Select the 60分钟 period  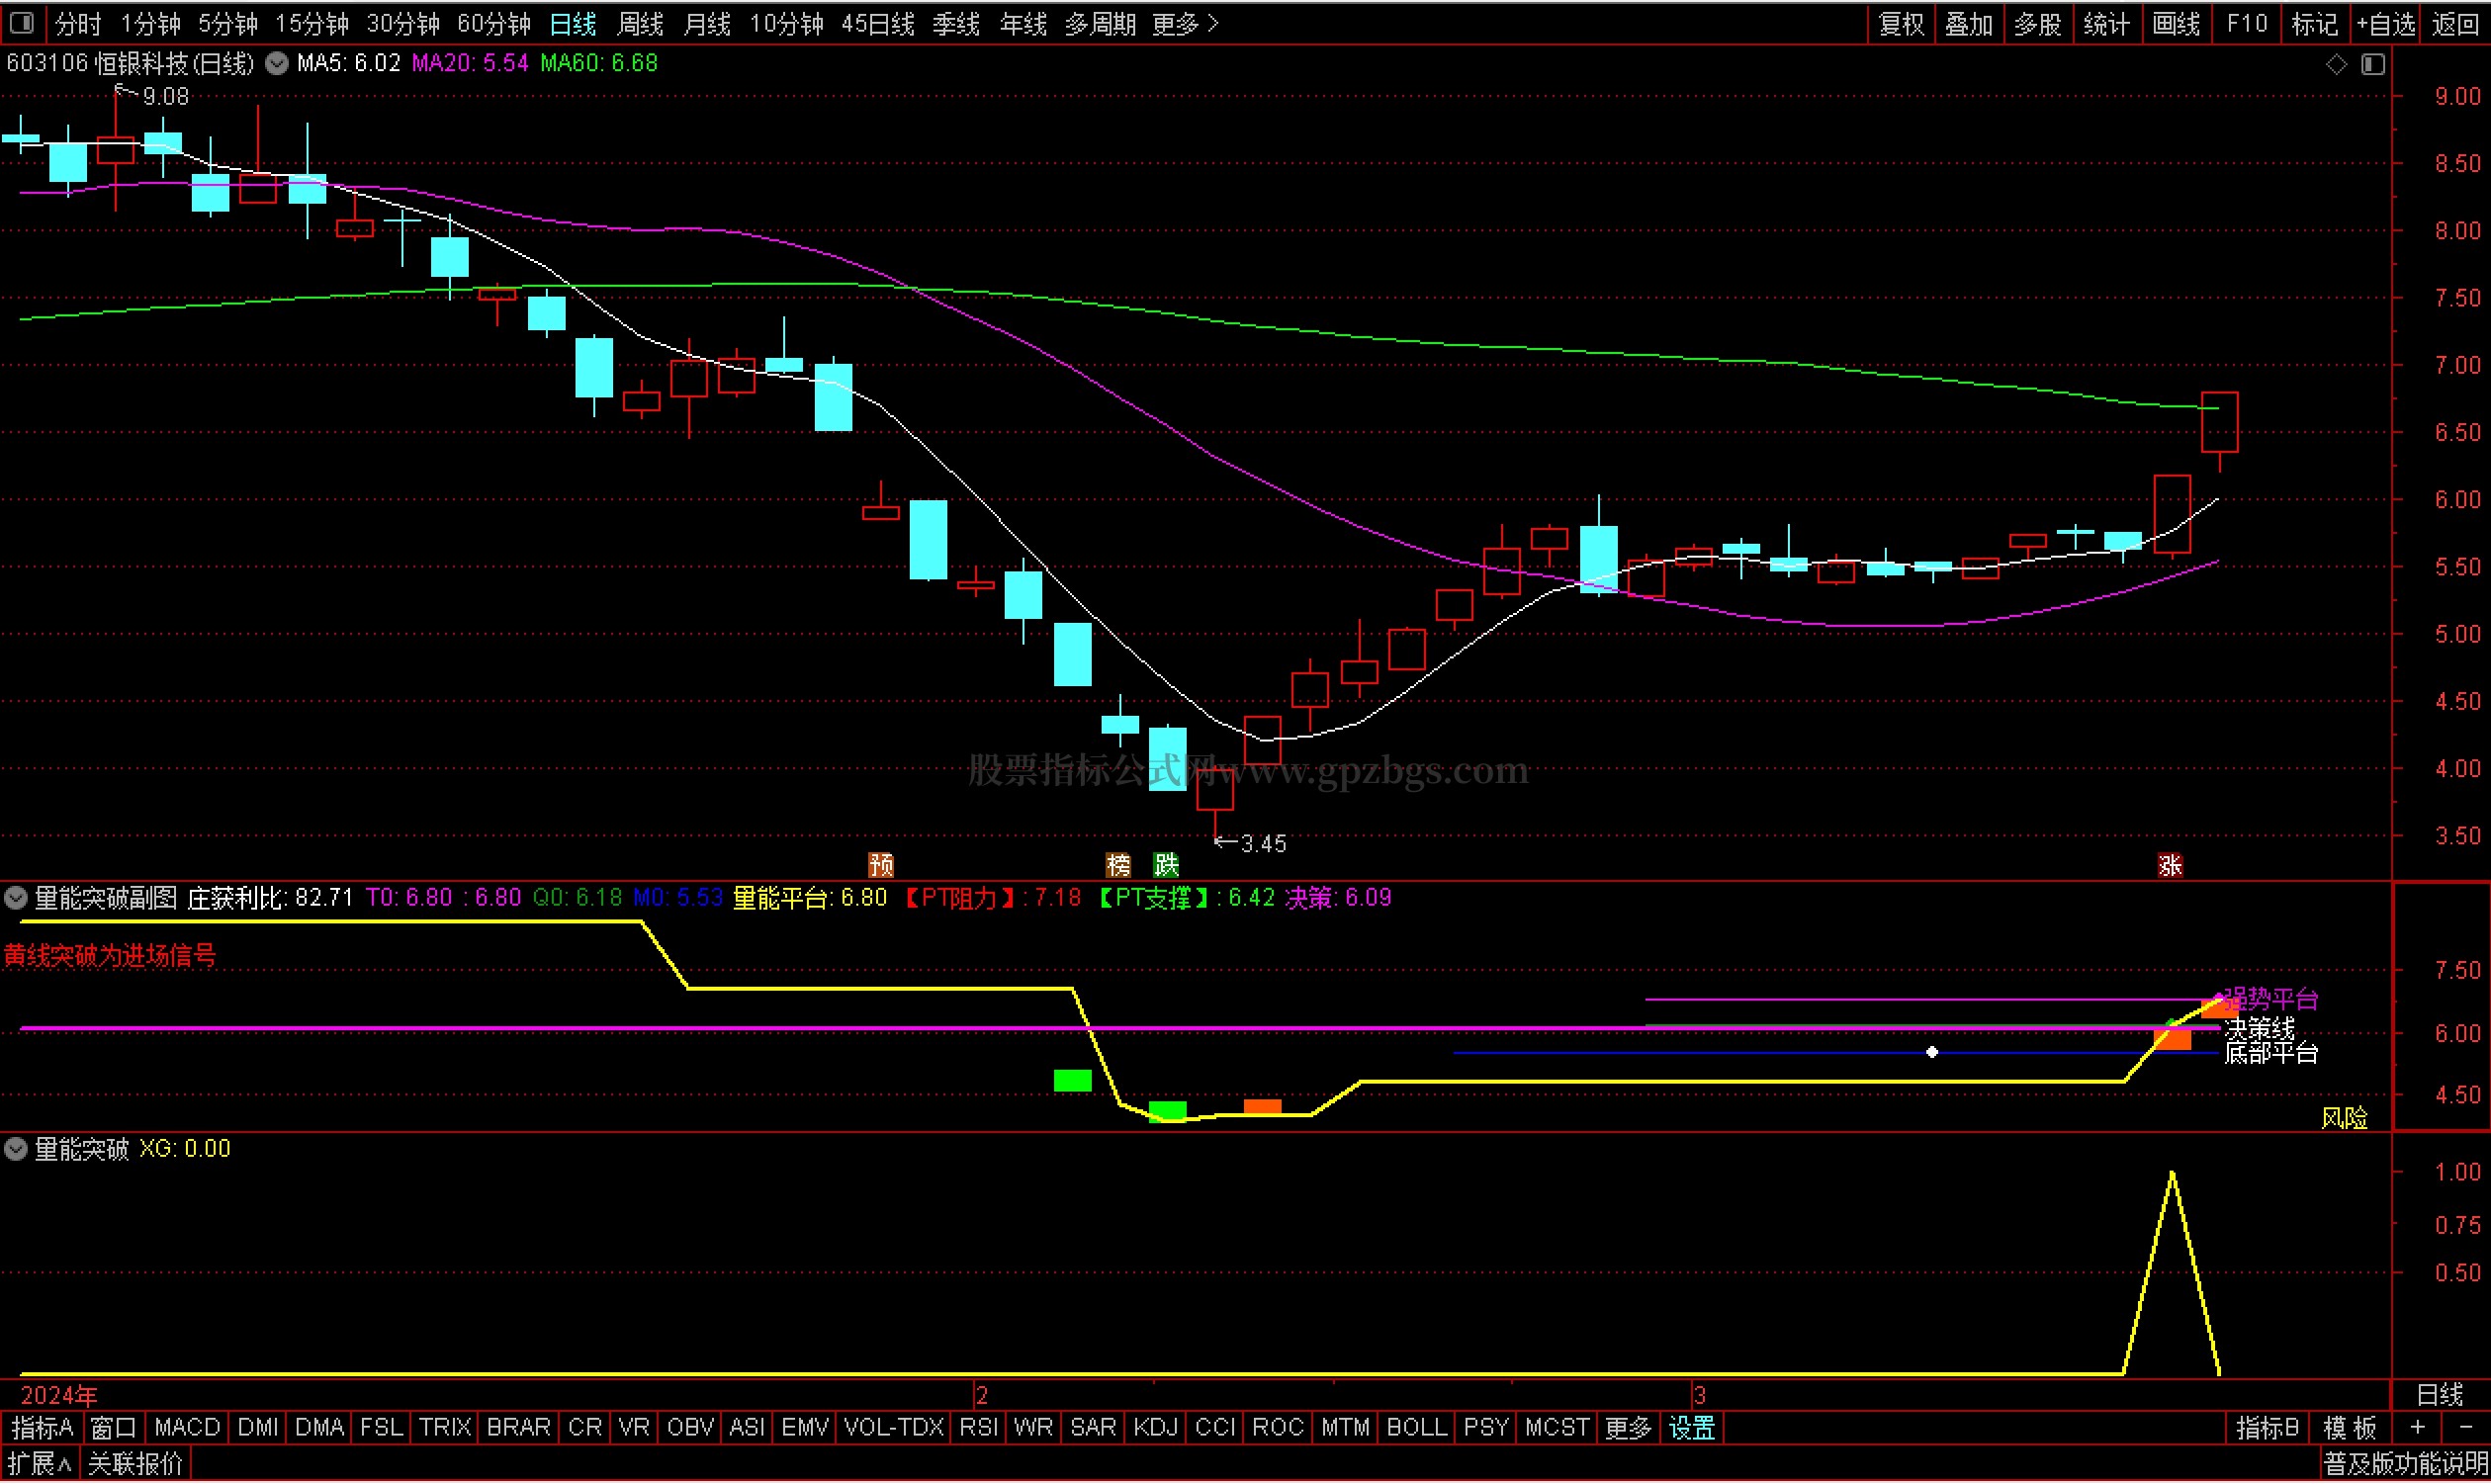[x=494, y=23]
